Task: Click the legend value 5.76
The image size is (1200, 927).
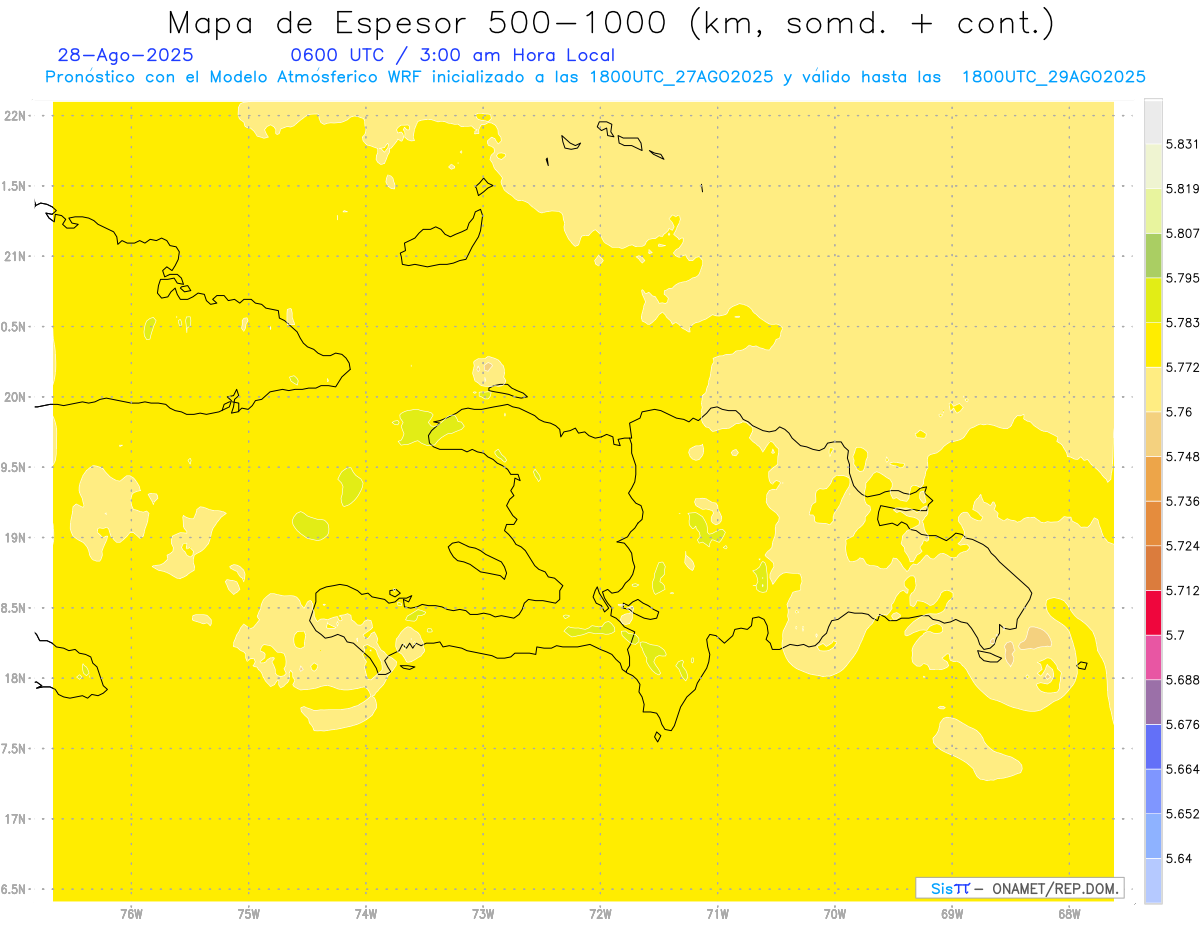Action: tap(1179, 411)
